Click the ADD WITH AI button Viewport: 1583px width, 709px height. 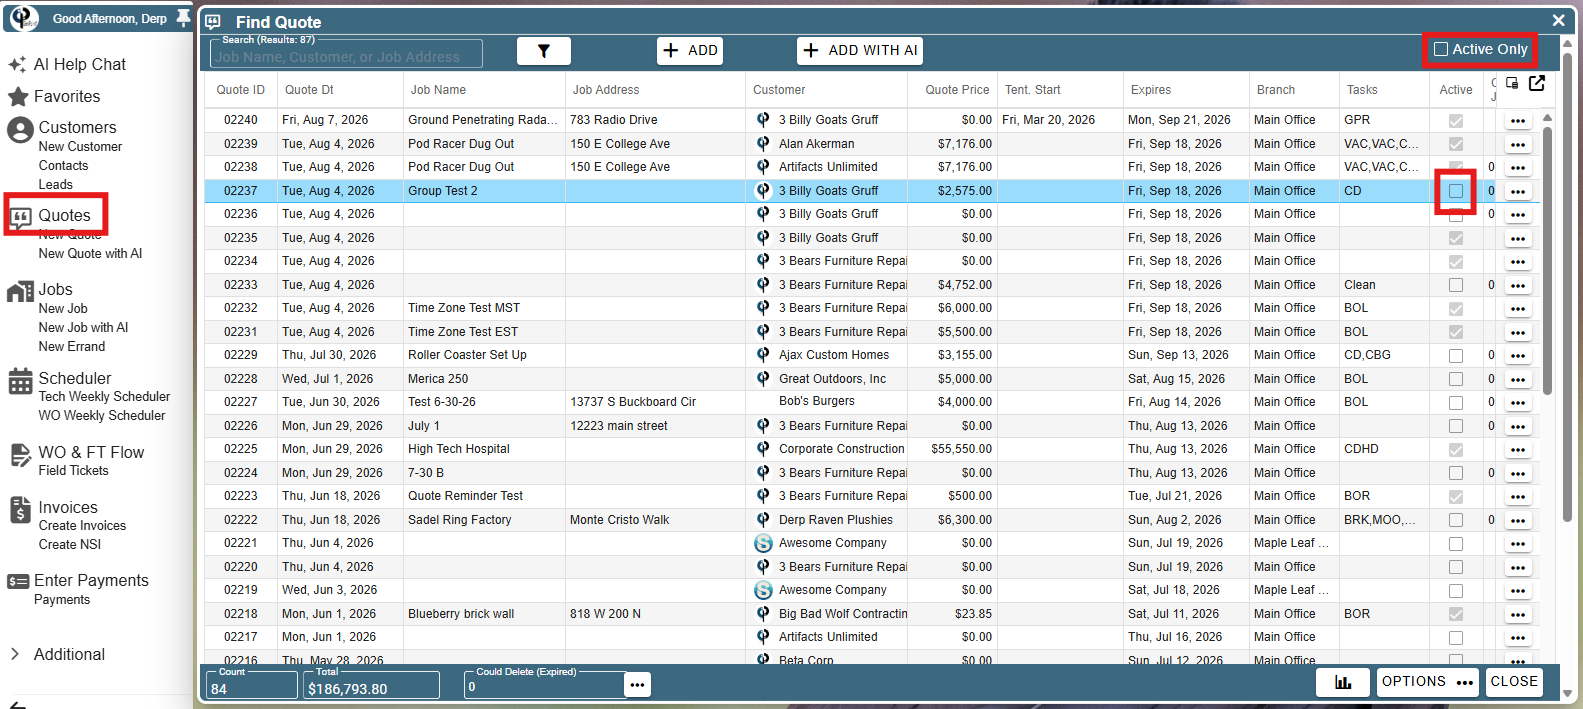[x=860, y=51]
